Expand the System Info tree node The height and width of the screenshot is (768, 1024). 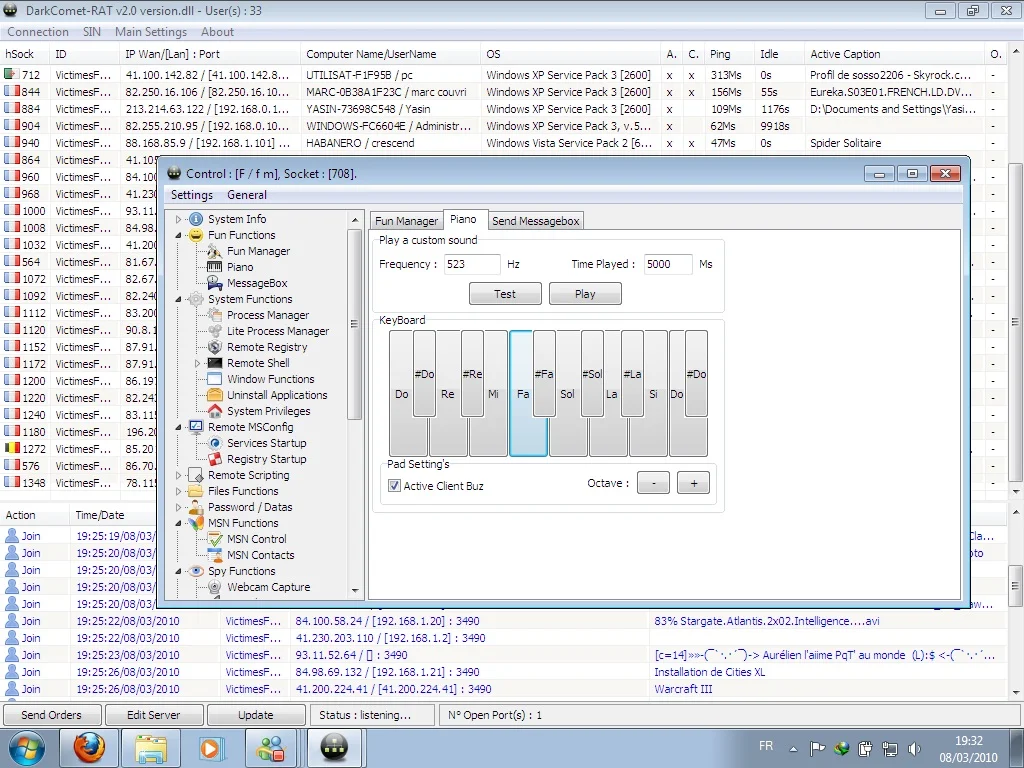click(x=179, y=219)
